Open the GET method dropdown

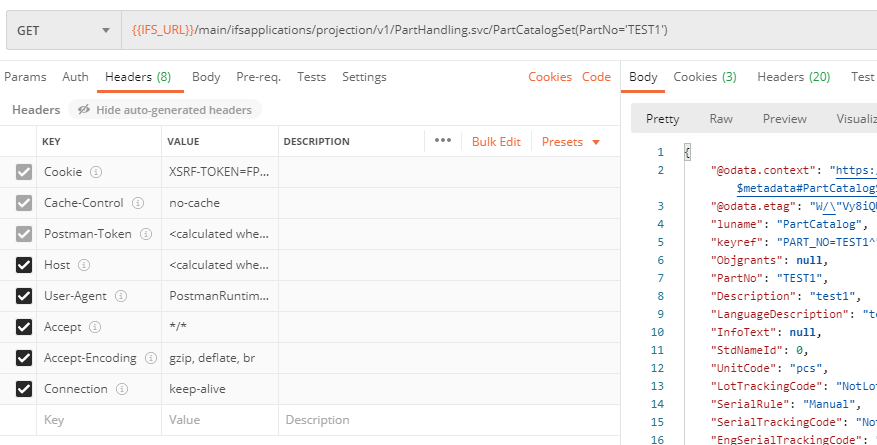click(62, 31)
